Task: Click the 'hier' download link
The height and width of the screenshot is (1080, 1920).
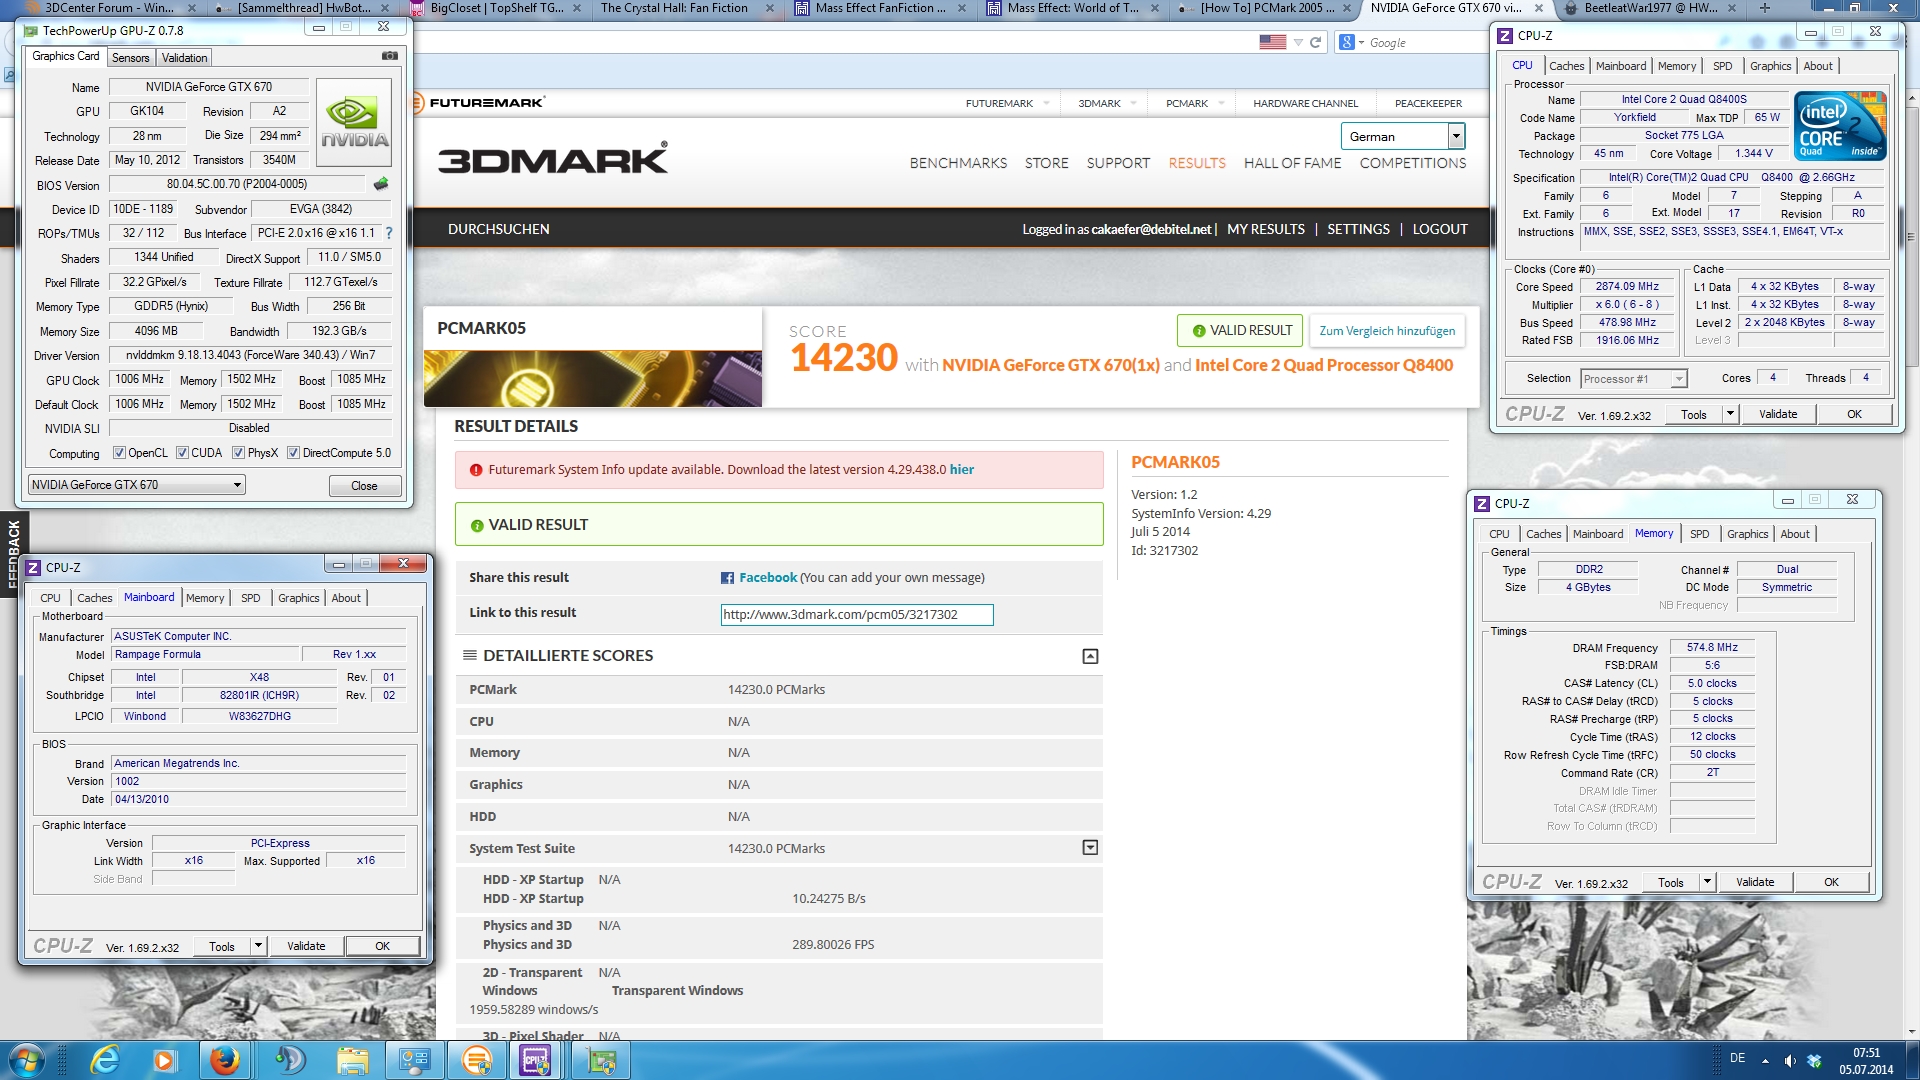Action: point(961,469)
